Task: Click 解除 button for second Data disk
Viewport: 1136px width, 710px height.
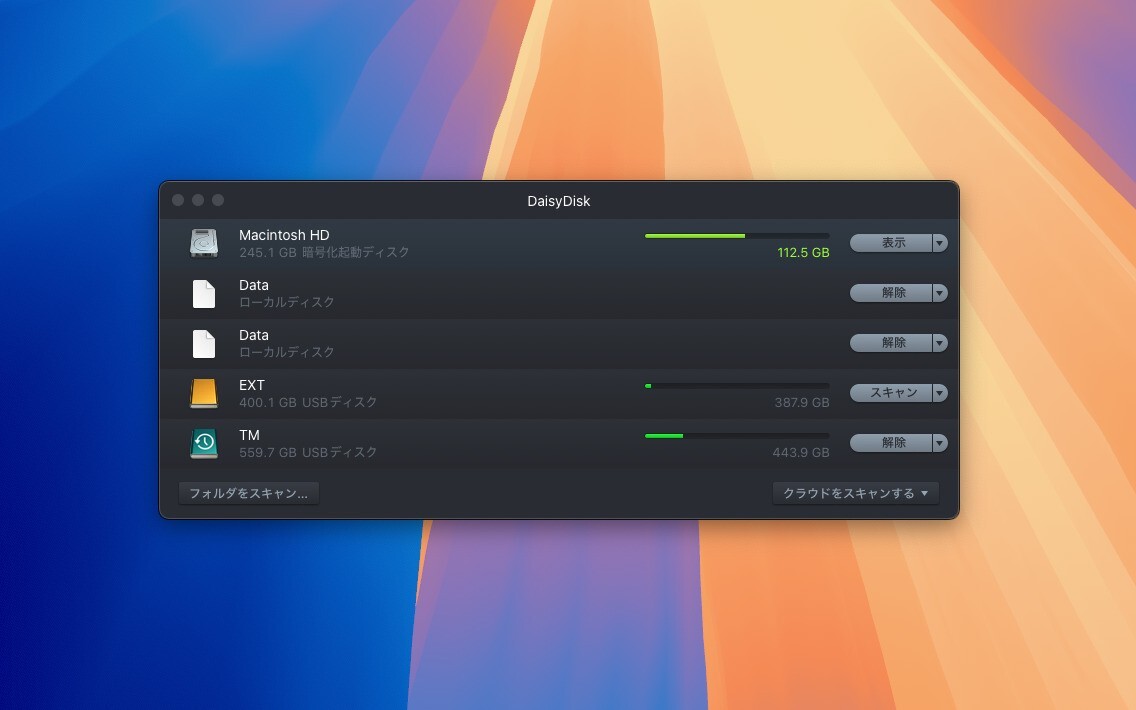Action: [891, 343]
